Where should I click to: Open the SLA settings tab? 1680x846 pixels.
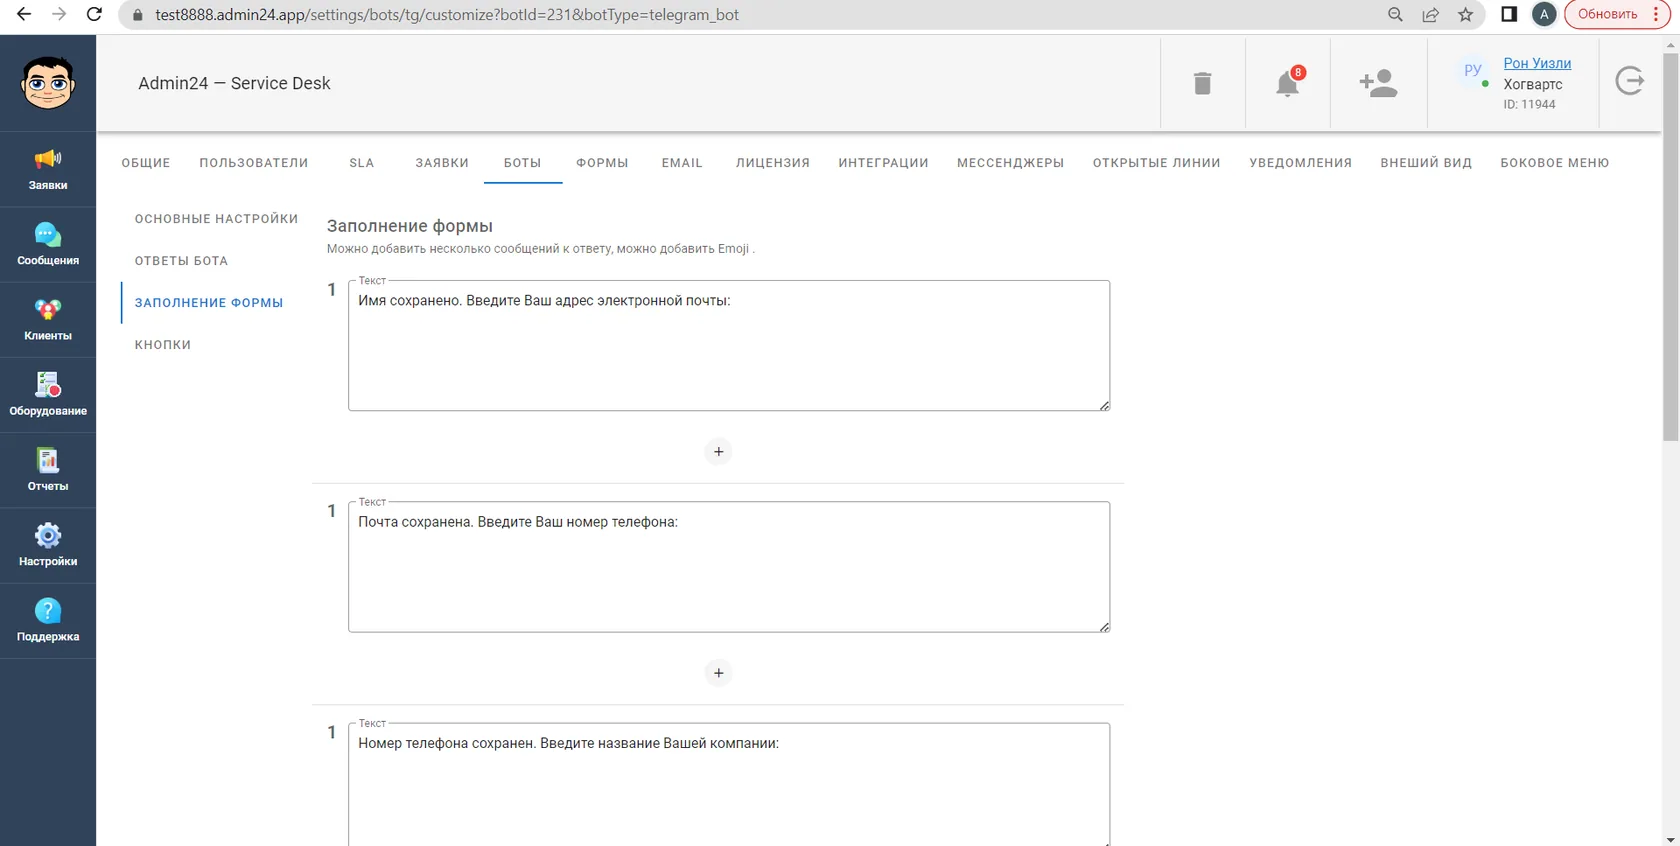click(362, 163)
